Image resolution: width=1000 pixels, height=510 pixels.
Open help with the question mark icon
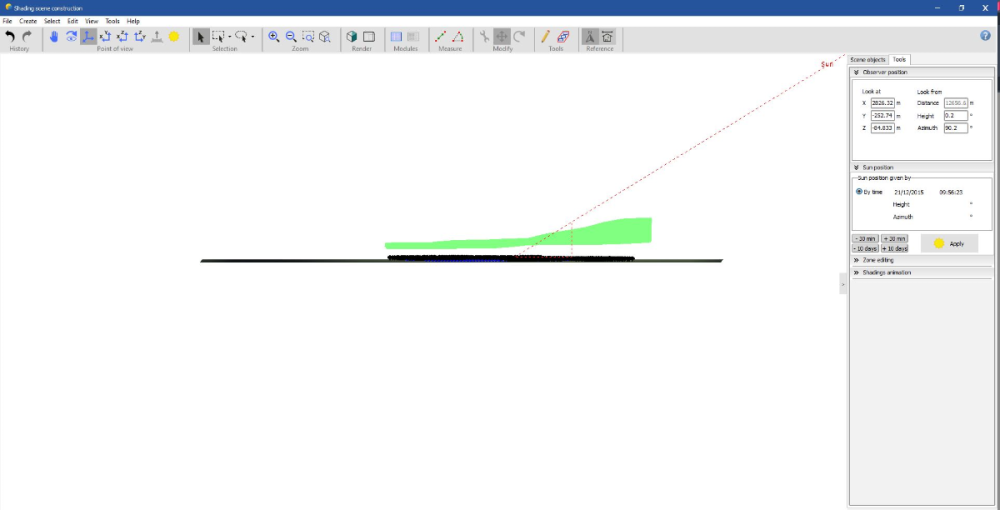pyautogui.click(x=986, y=35)
